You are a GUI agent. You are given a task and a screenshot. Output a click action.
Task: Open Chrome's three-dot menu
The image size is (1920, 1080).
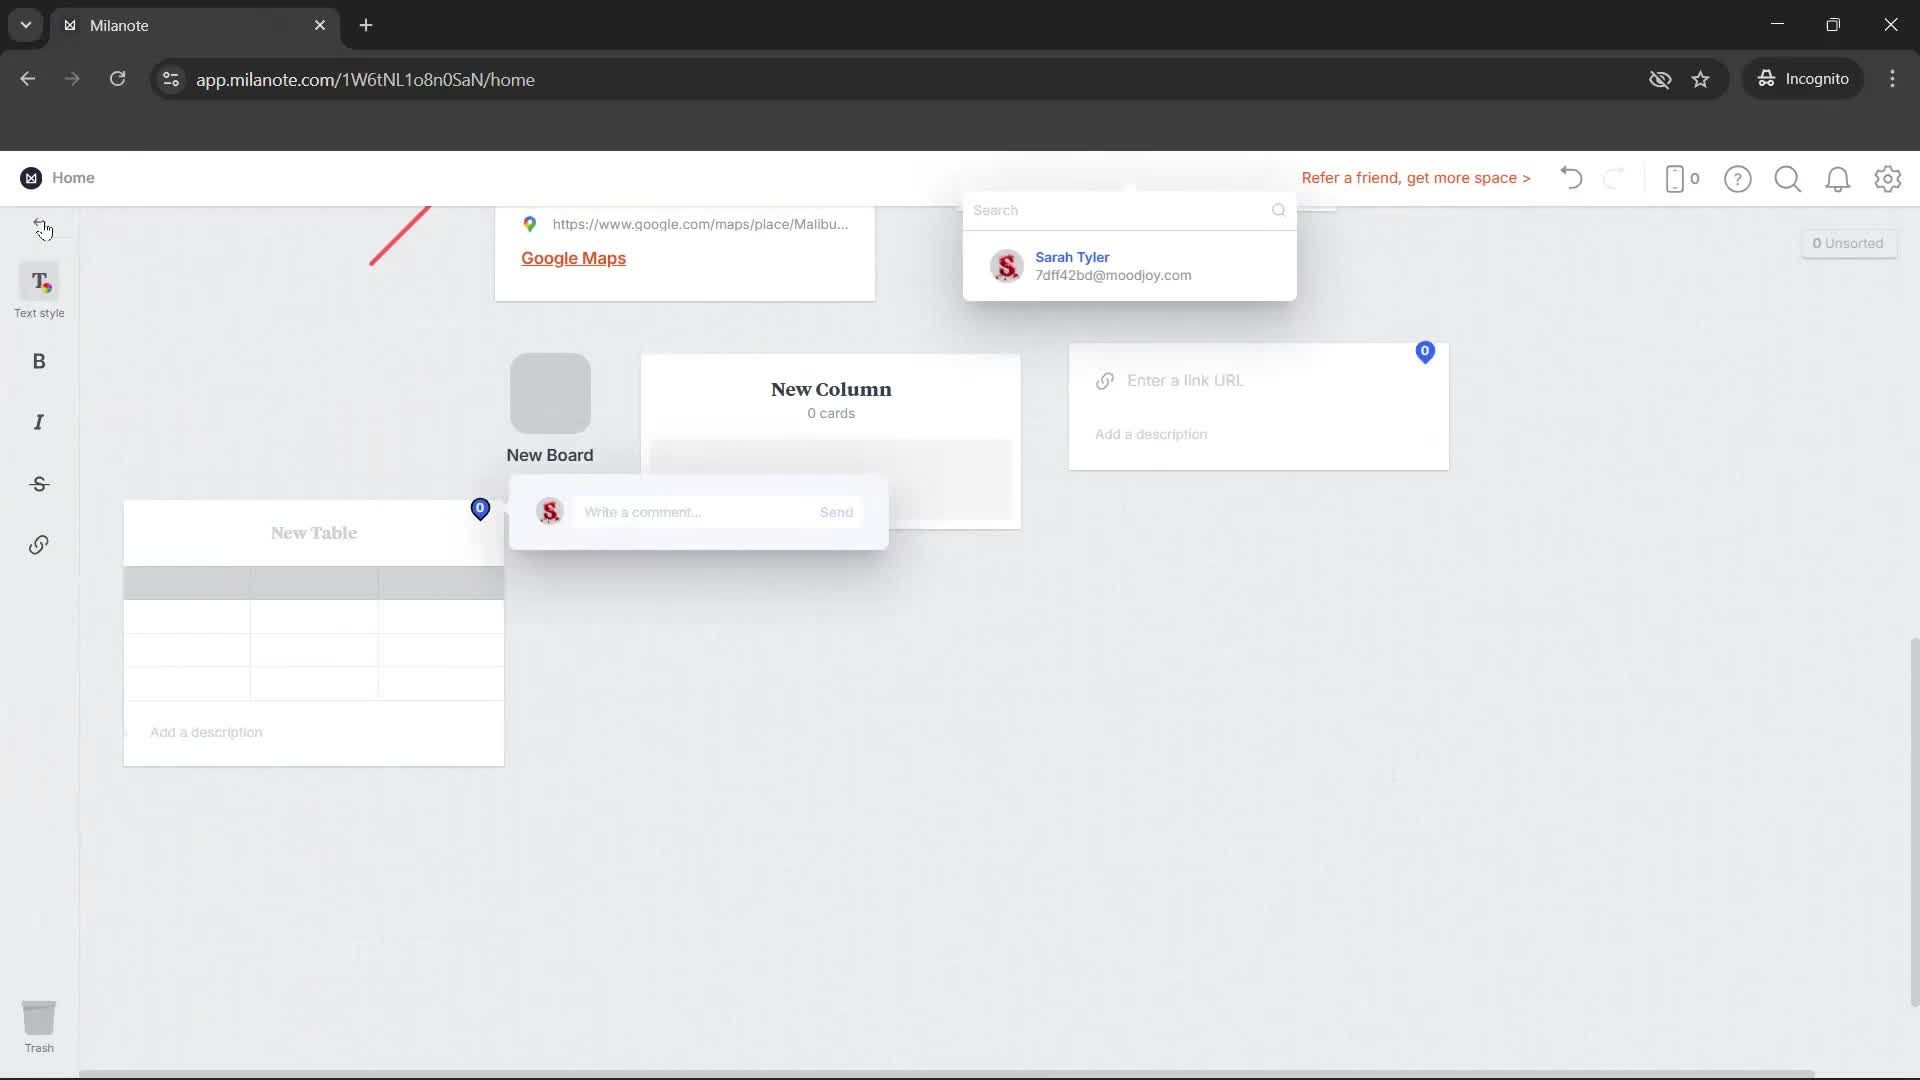(1892, 79)
